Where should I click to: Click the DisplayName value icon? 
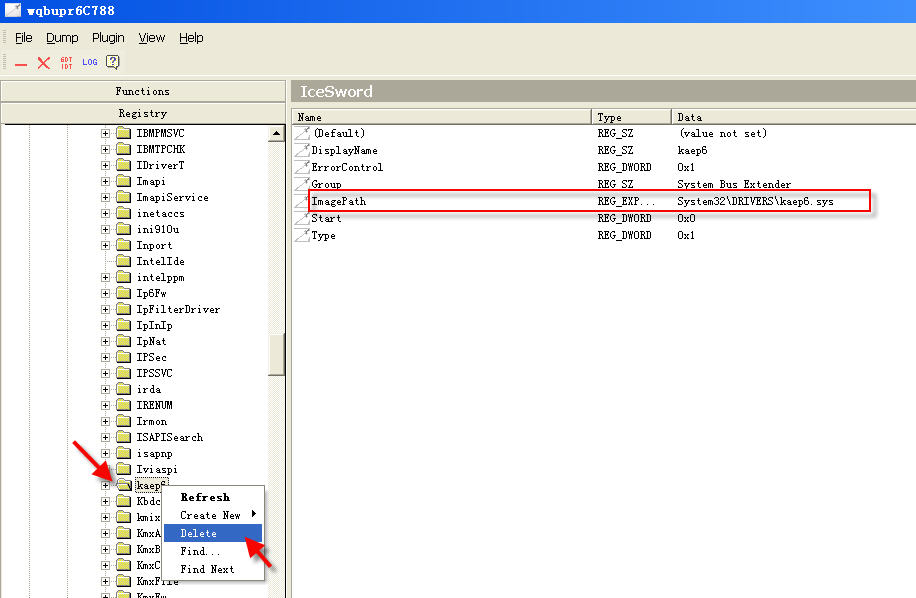click(302, 150)
